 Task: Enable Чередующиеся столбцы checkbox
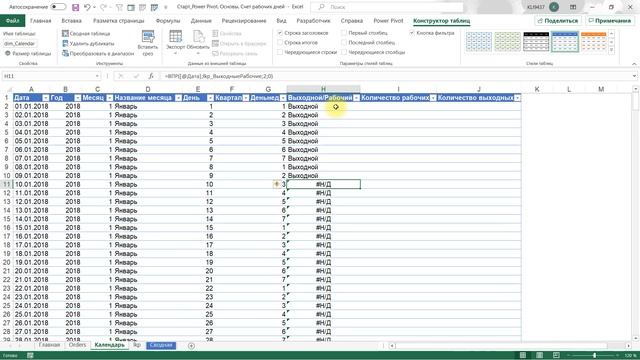(x=344, y=52)
